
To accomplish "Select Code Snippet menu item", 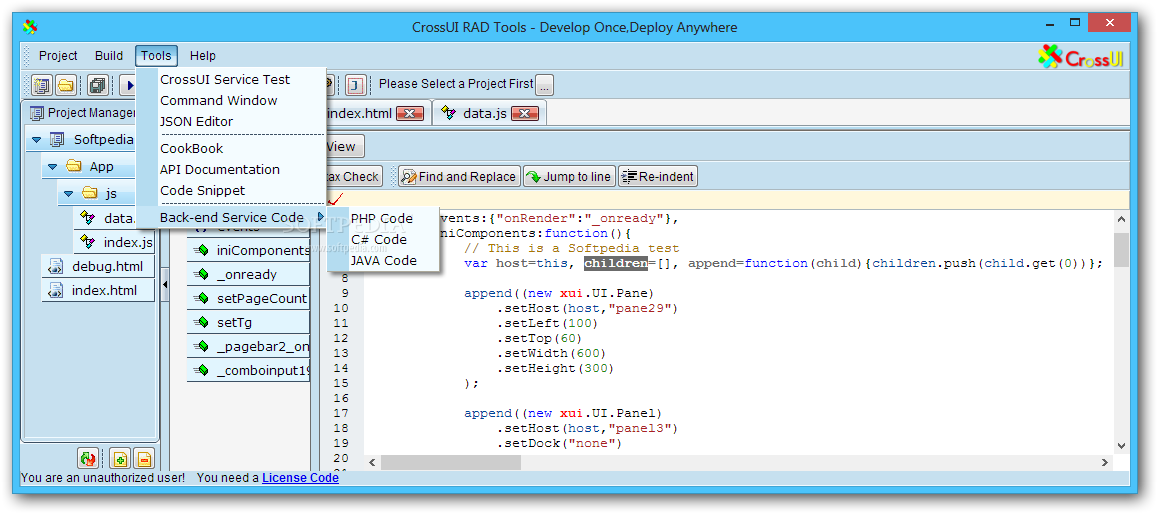I will (x=203, y=191).
